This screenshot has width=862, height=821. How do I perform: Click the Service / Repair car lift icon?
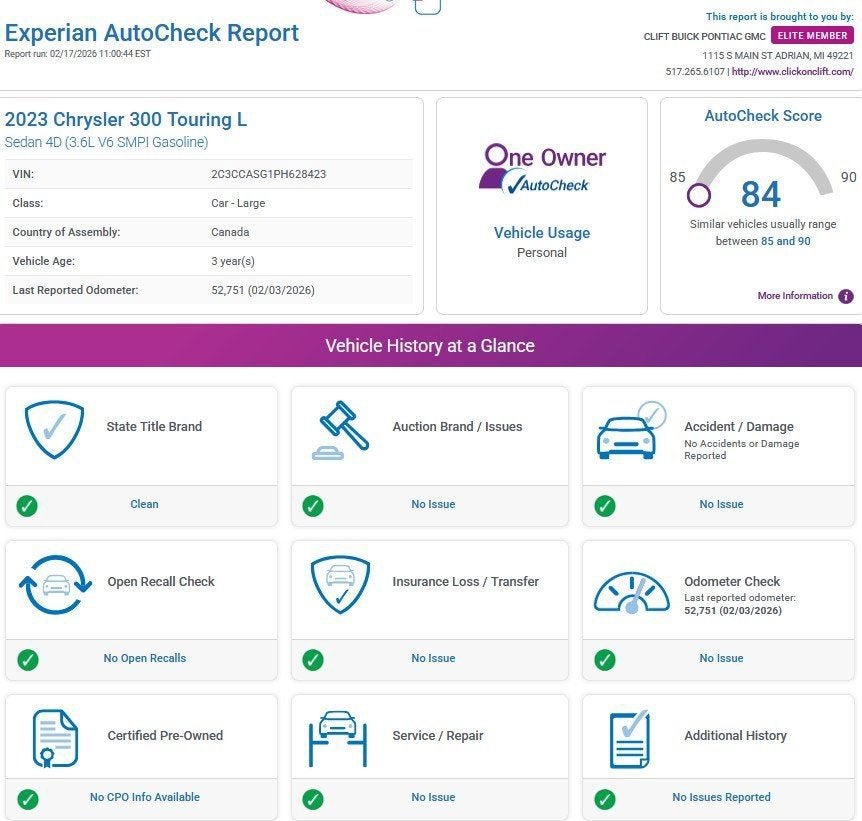tap(340, 738)
